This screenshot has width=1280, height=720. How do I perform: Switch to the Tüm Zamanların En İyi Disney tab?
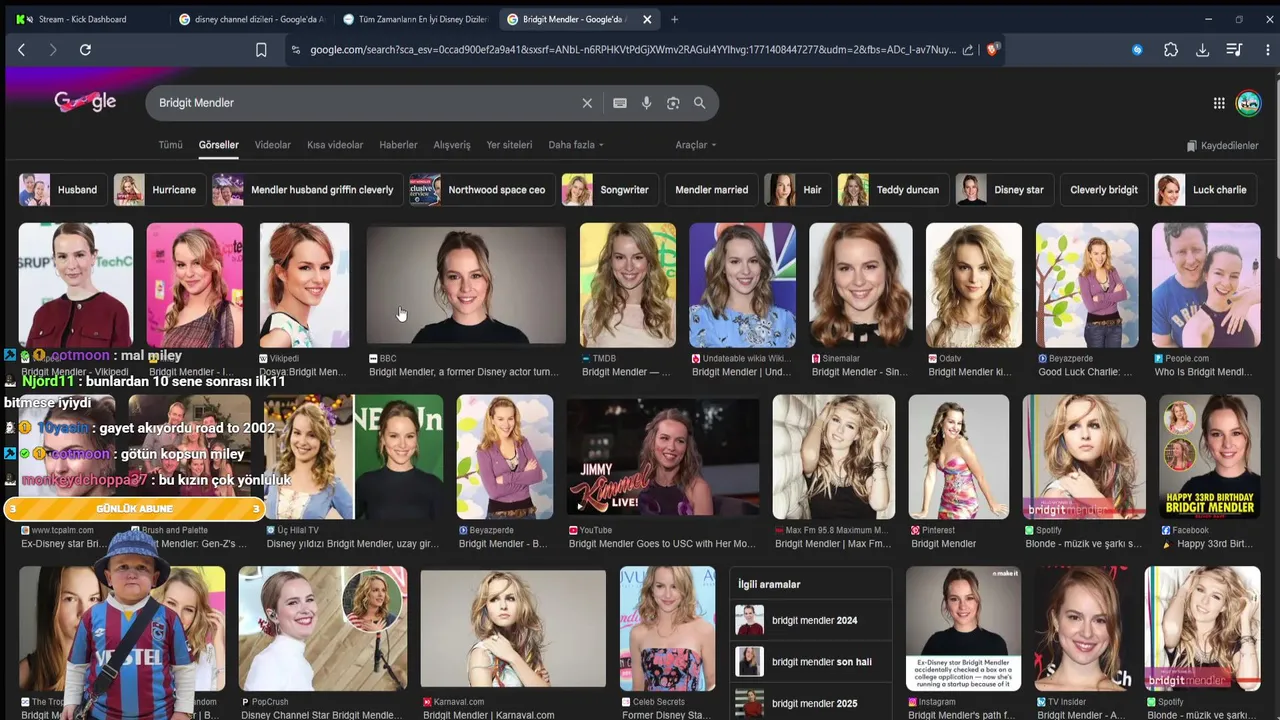coord(415,19)
